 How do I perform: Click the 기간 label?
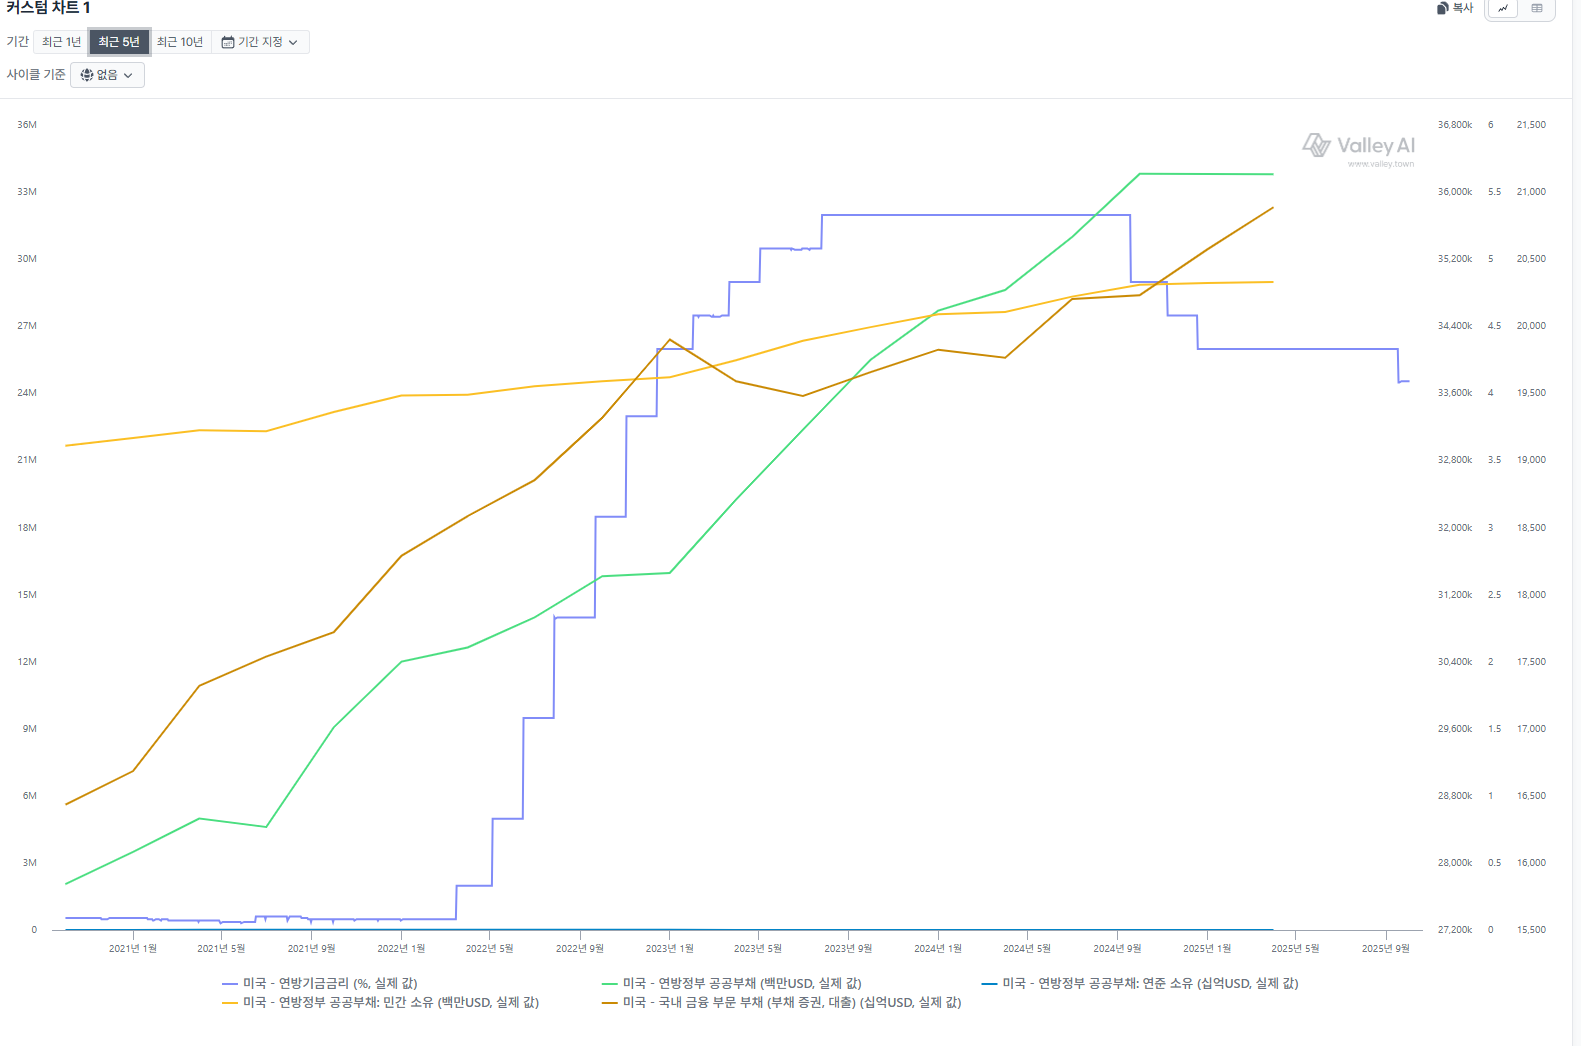point(18,42)
